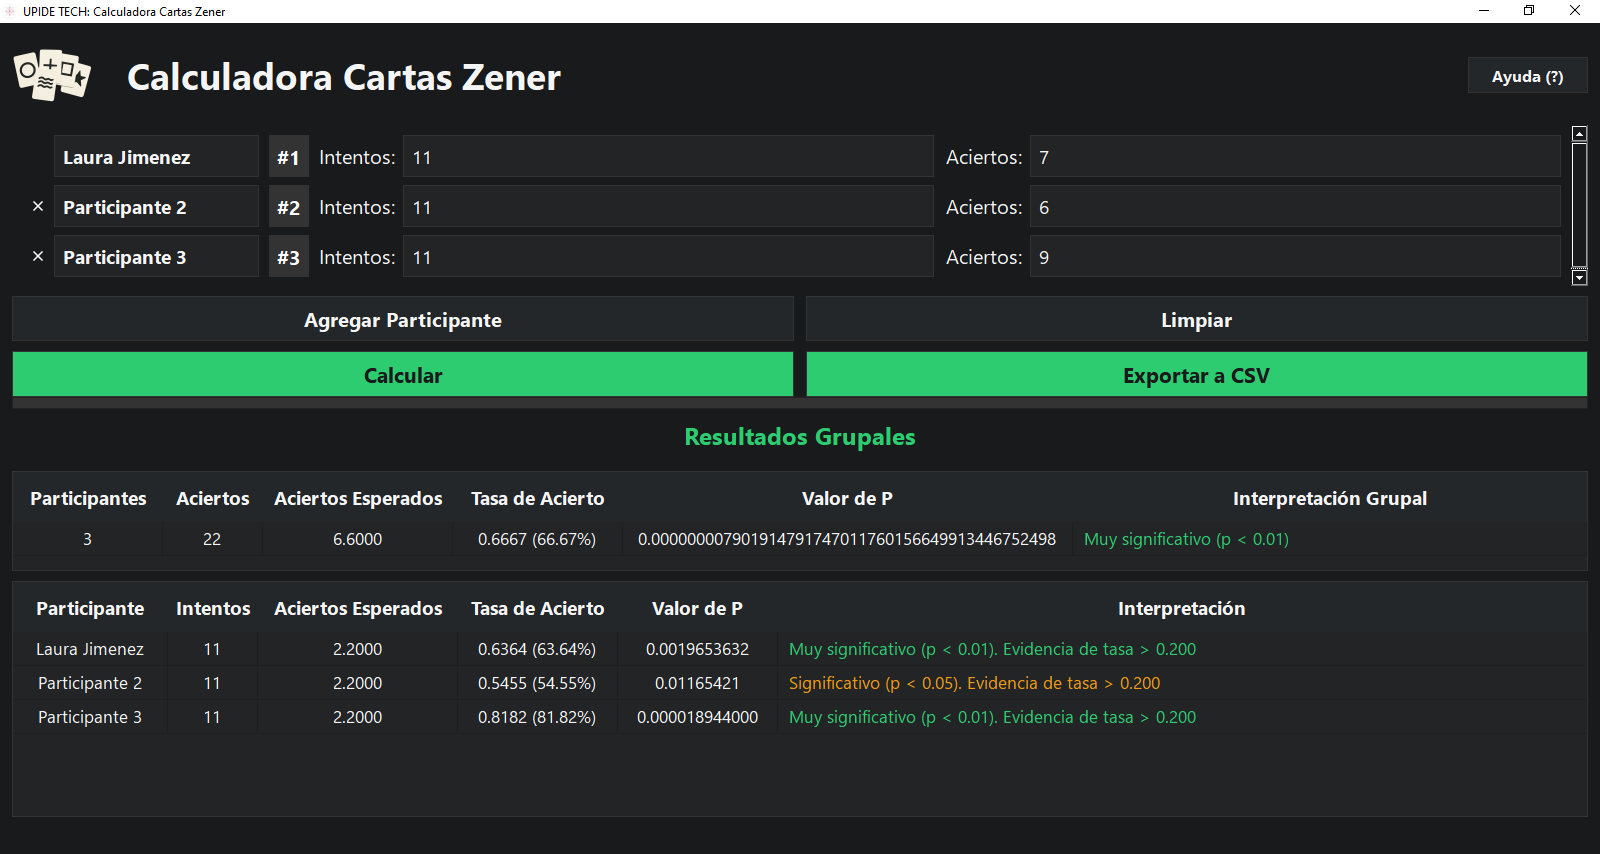Image resolution: width=1600 pixels, height=854 pixels.
Task: Click the Participante 2 name field
Action: click(155, 207)
